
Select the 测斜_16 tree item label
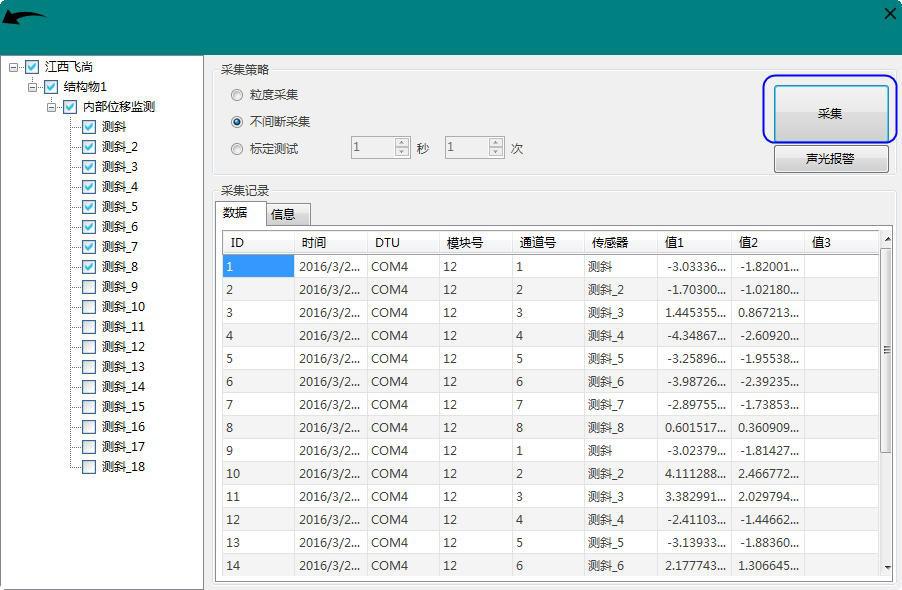click(x=123, y=427)
